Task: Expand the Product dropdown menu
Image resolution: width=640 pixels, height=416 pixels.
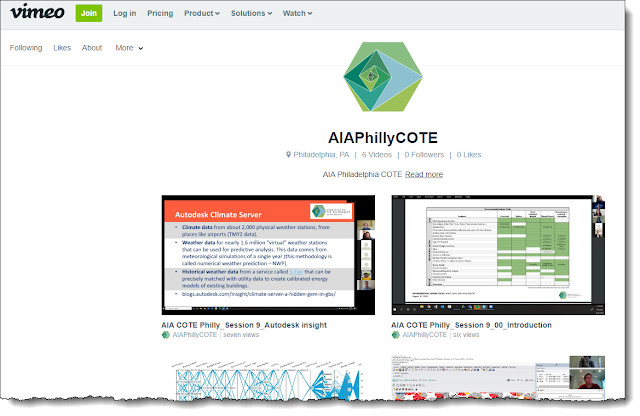Action: (x=202, y=13)
